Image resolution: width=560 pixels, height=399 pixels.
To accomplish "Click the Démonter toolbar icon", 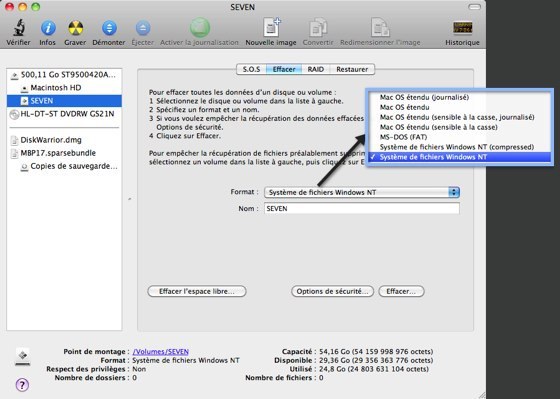I will tap(109, 28).
